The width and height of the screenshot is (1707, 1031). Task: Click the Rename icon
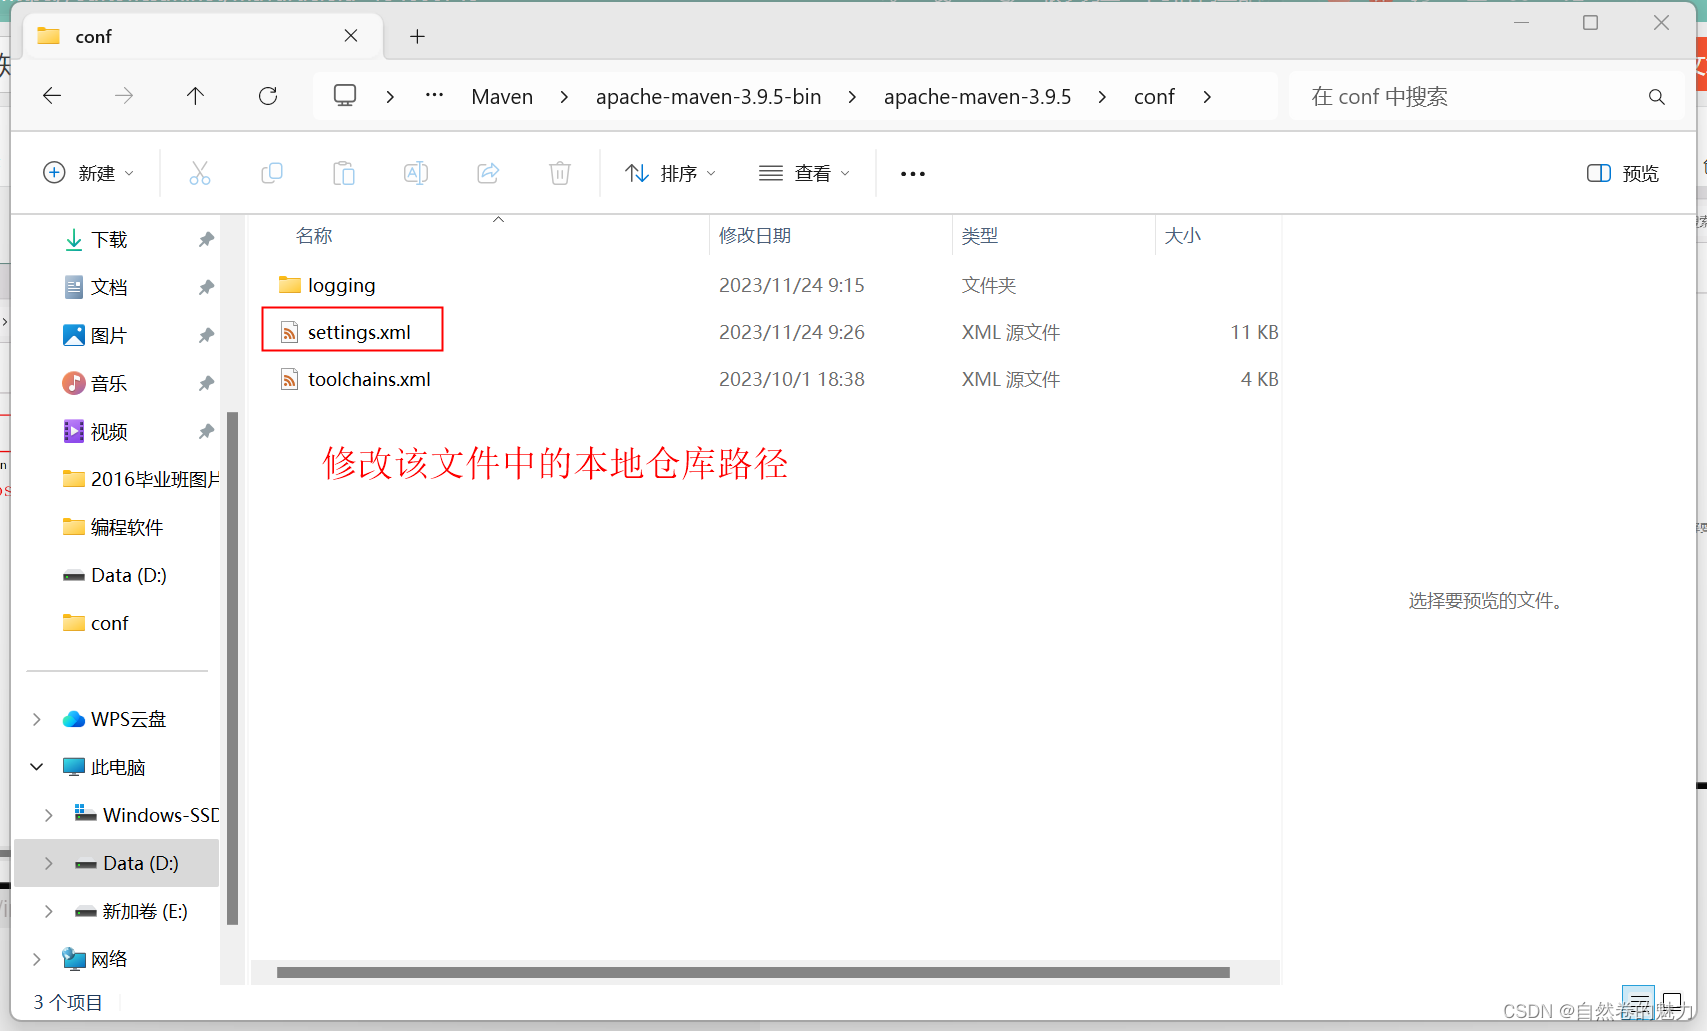[416, 173]
